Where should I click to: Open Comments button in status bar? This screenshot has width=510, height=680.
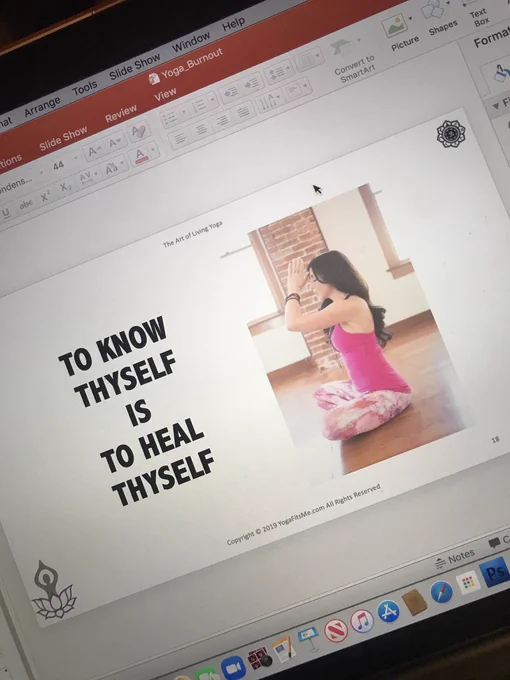coord(499,542)
